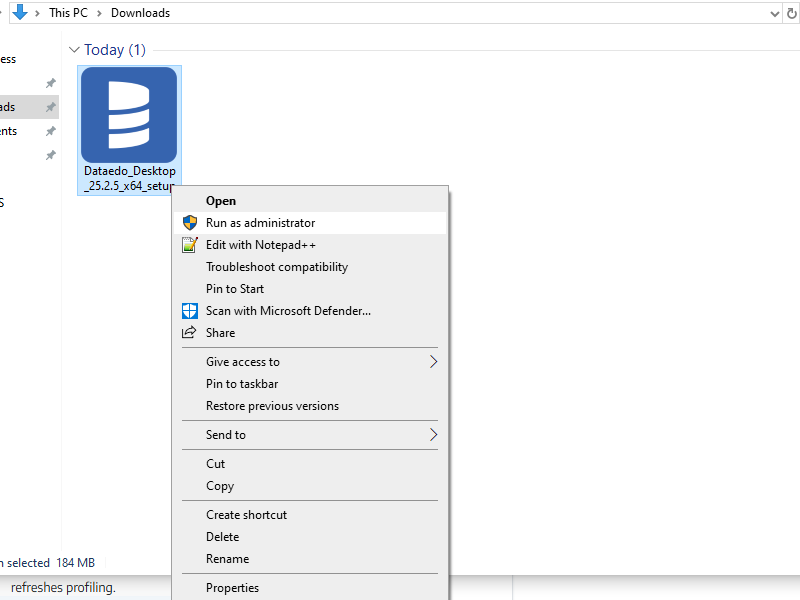Open the Give access to entry
Viewport: 800px width, 600px height.
click(310, 362)
